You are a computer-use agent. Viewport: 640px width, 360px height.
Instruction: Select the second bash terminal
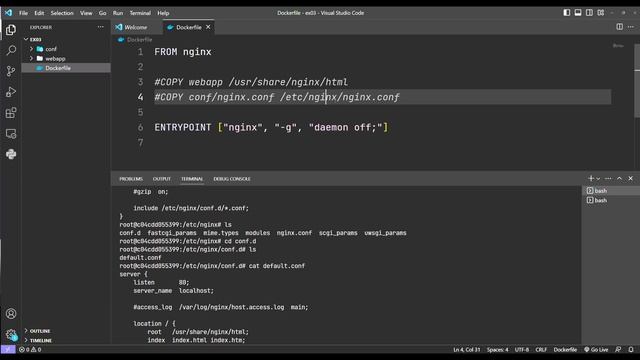coord(610,200)
